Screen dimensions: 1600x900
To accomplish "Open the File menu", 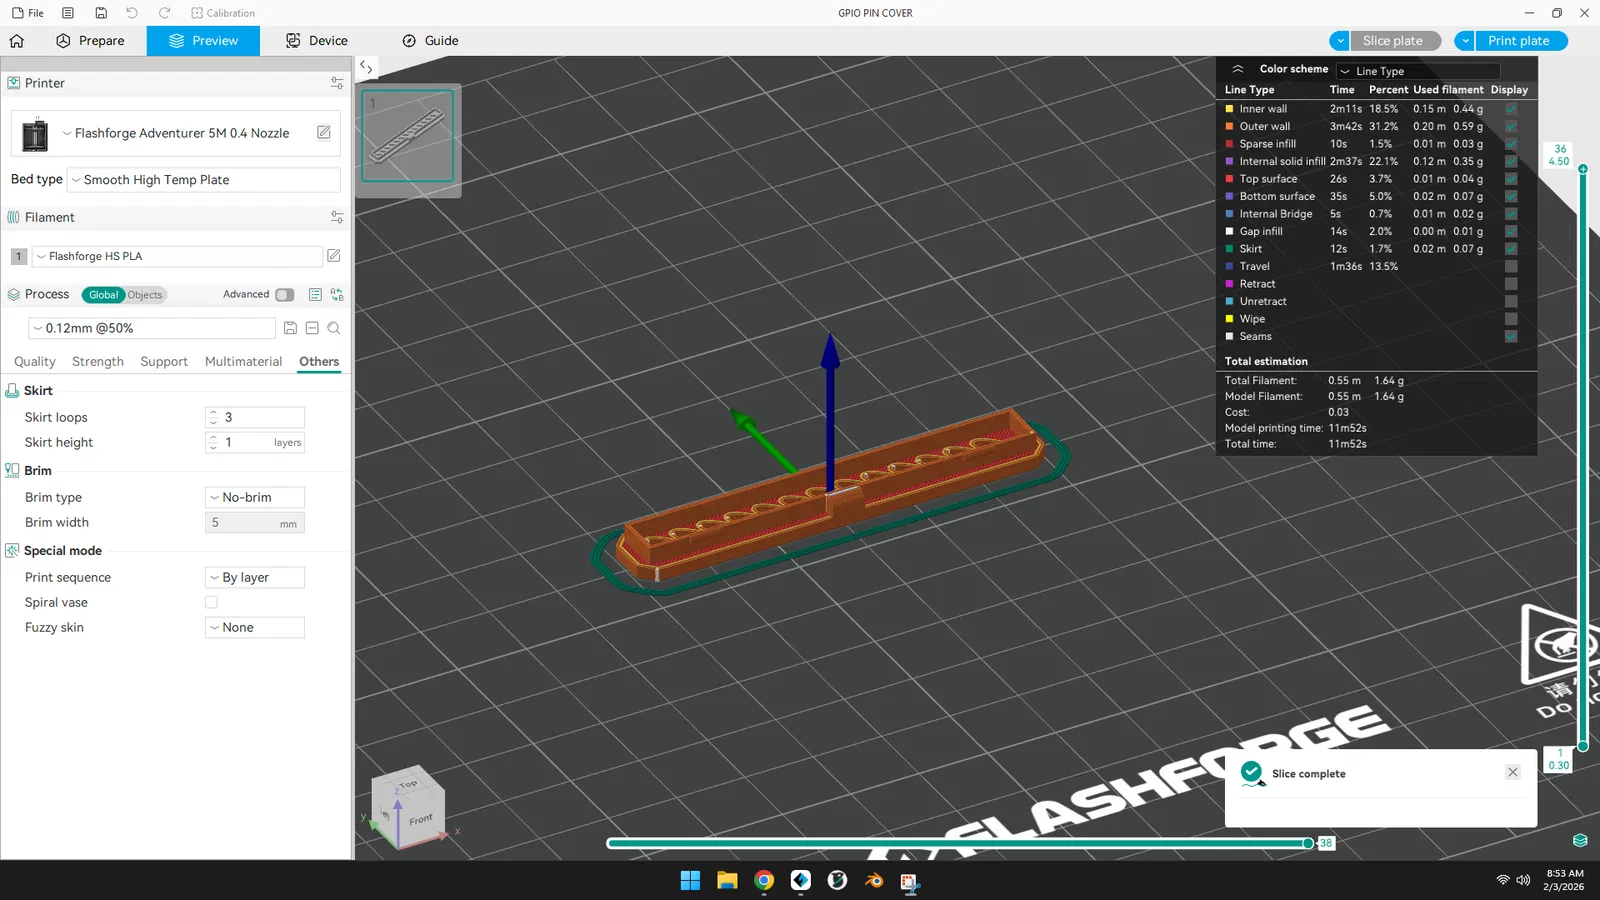I will [28, 13].
